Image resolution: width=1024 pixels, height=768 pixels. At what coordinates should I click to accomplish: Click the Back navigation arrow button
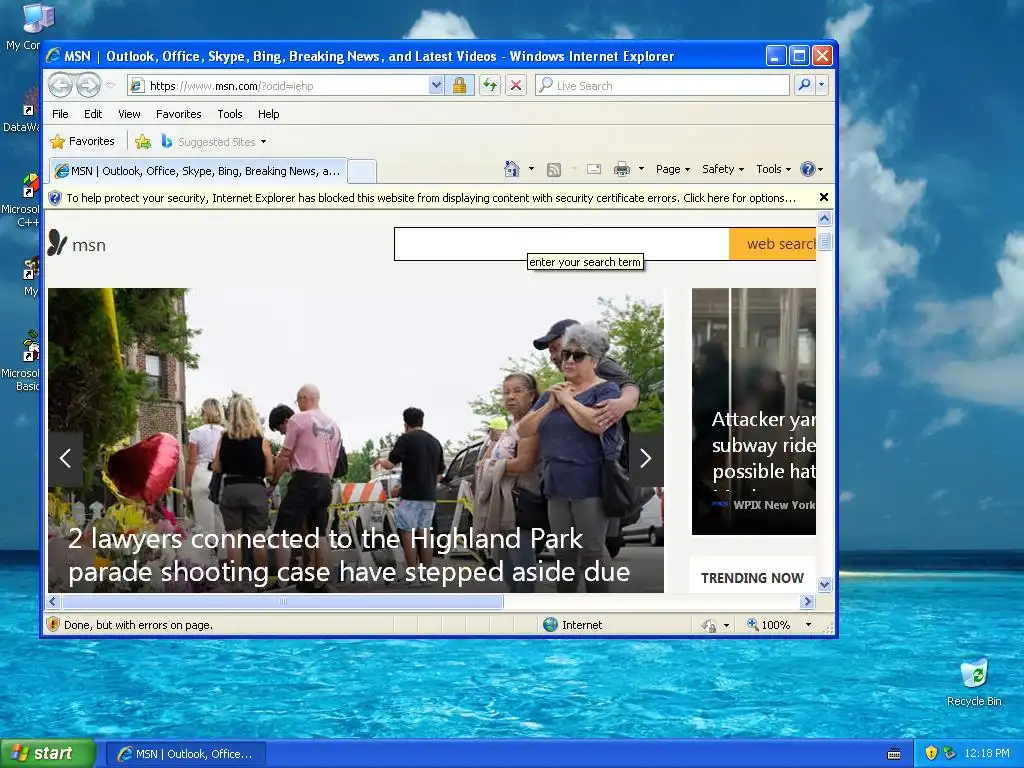click(60, 86)
